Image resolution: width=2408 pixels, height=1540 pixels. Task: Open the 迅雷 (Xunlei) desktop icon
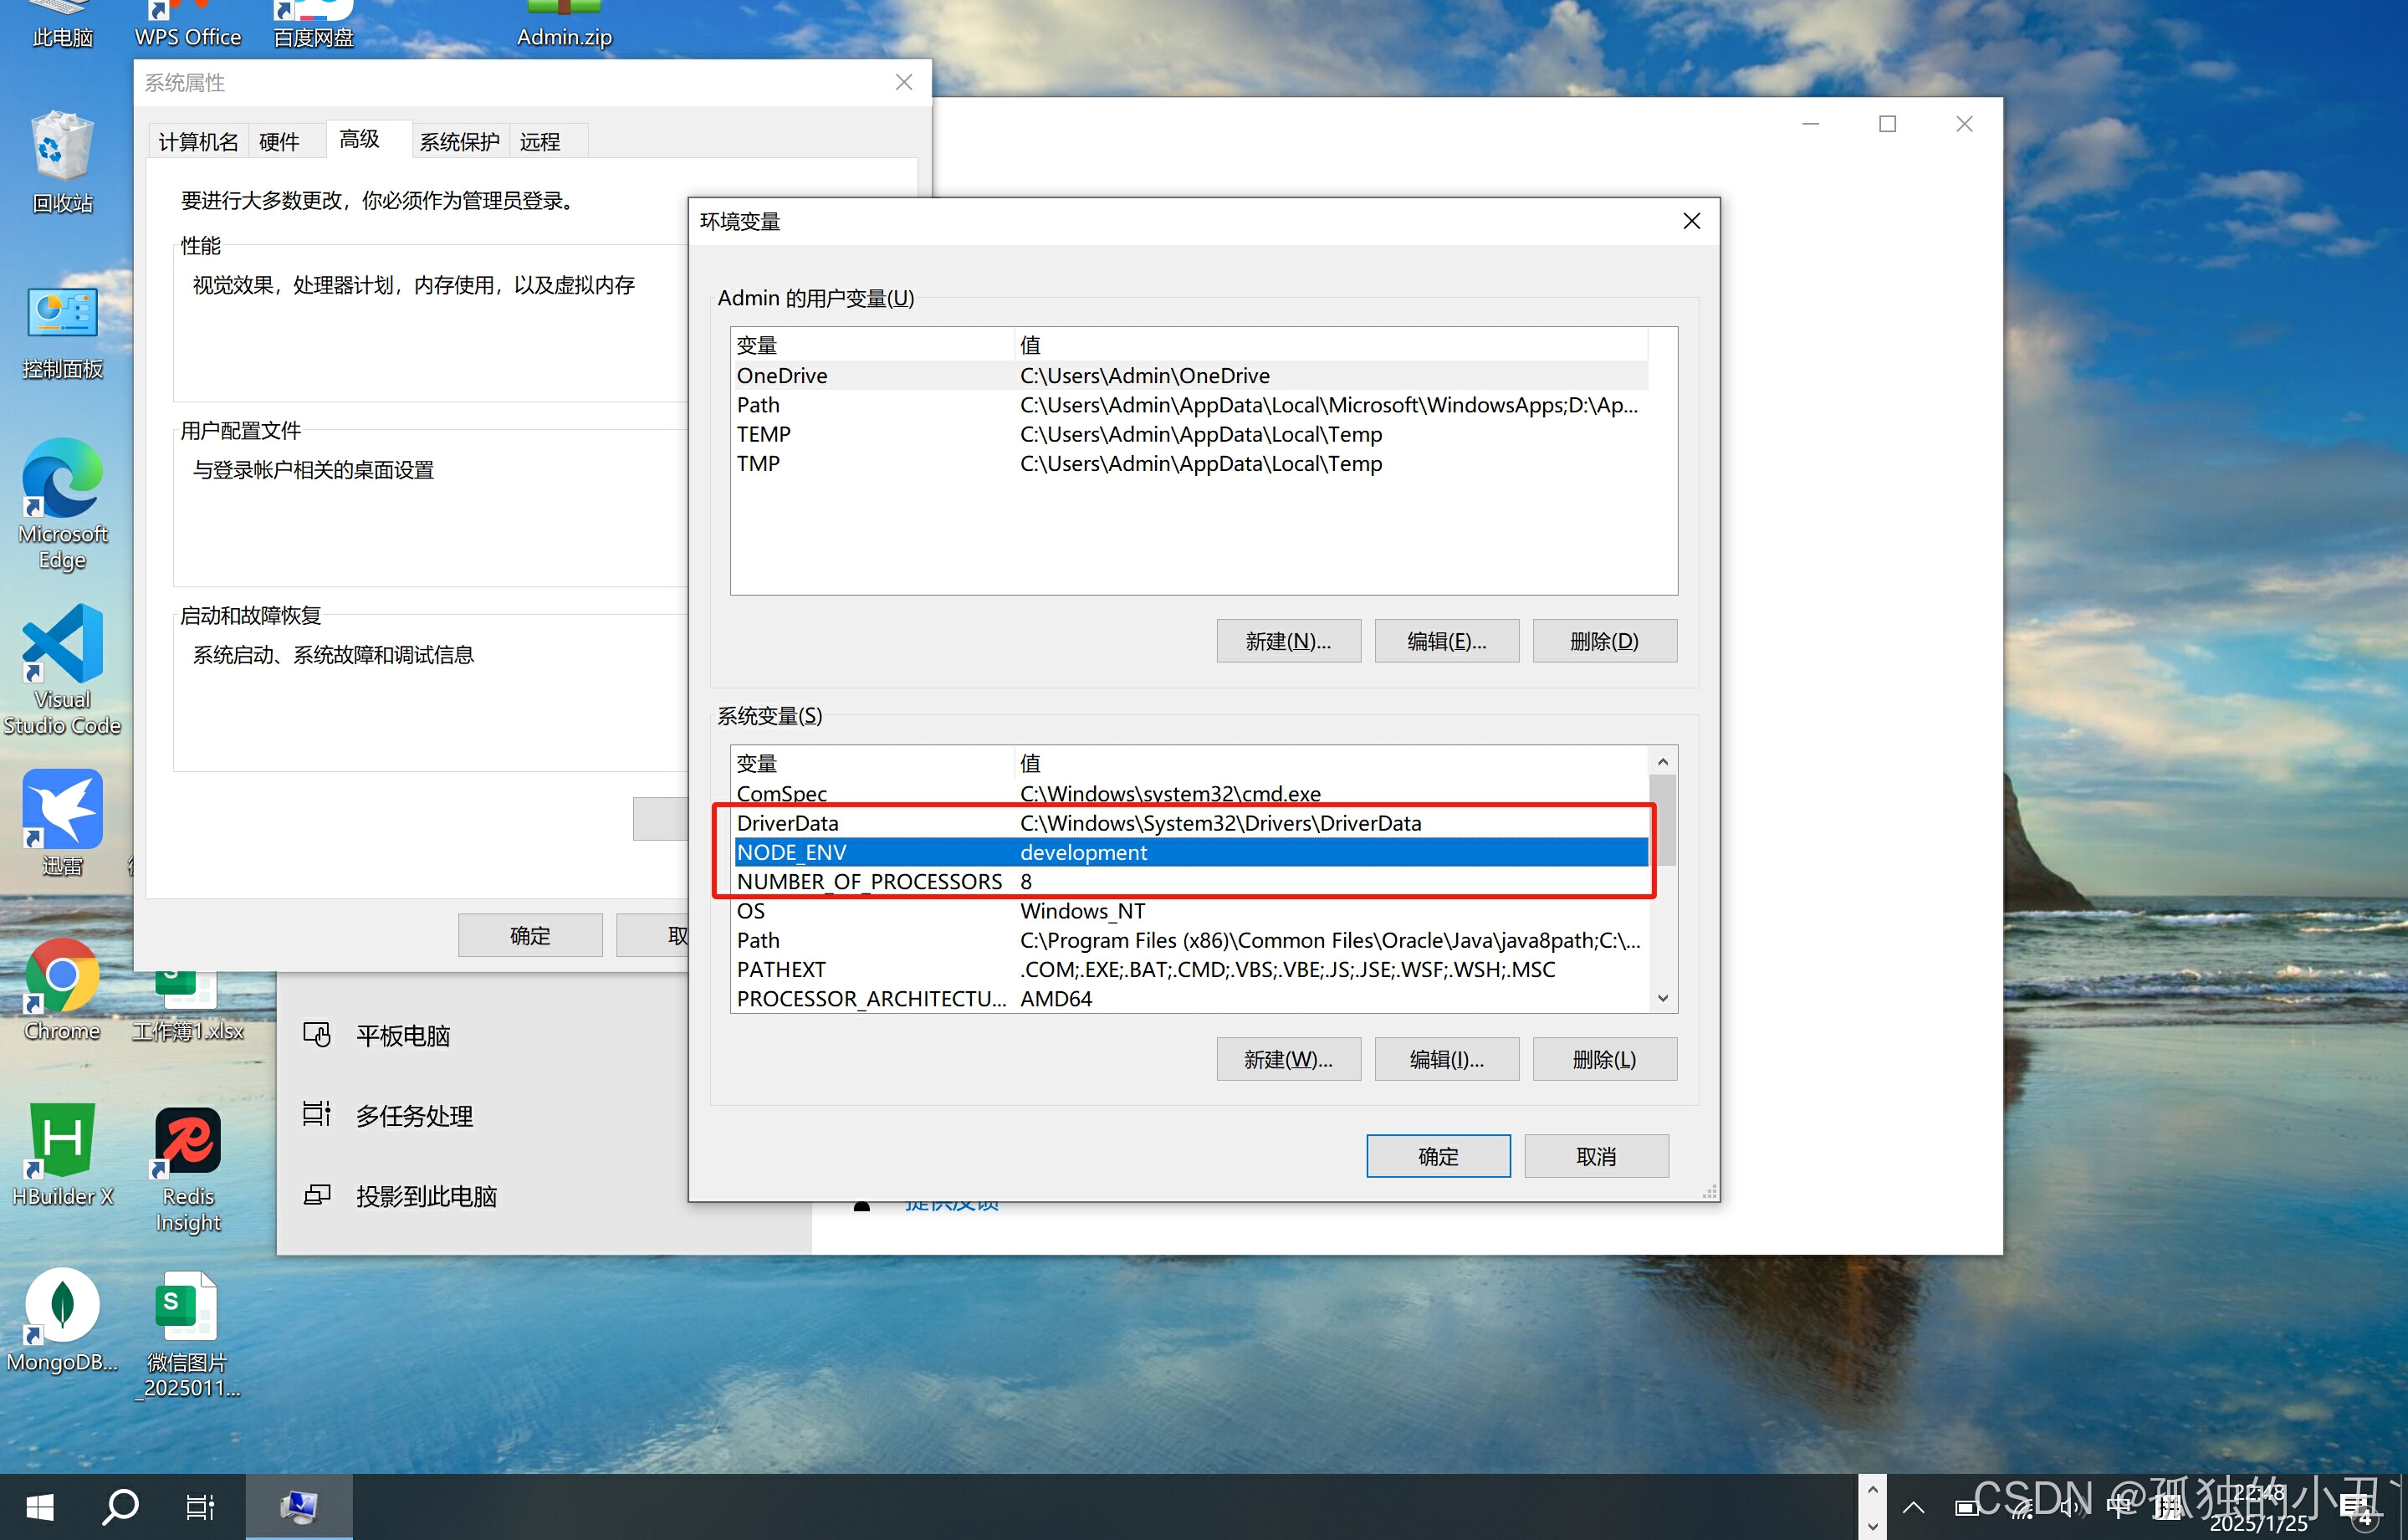point(62,811)
